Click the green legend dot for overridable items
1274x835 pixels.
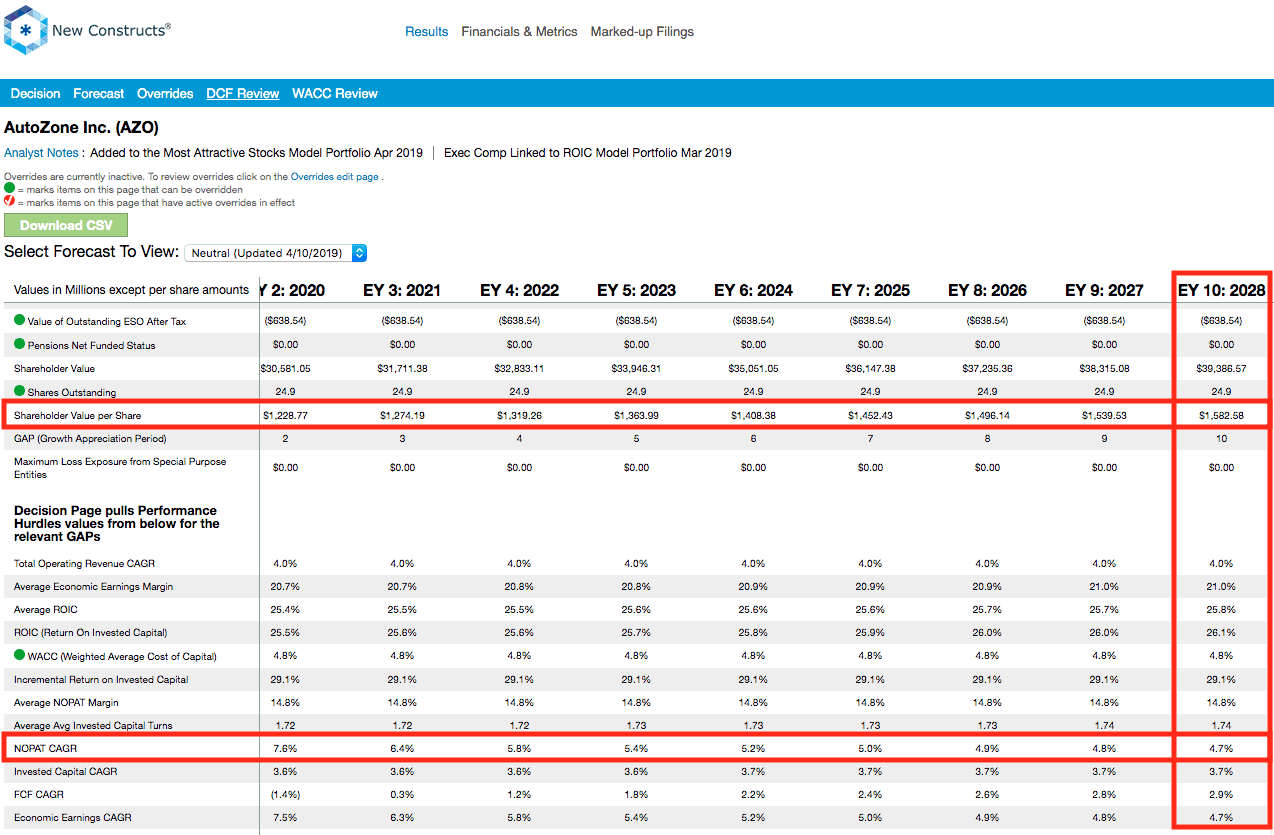(x=9, y=188)
